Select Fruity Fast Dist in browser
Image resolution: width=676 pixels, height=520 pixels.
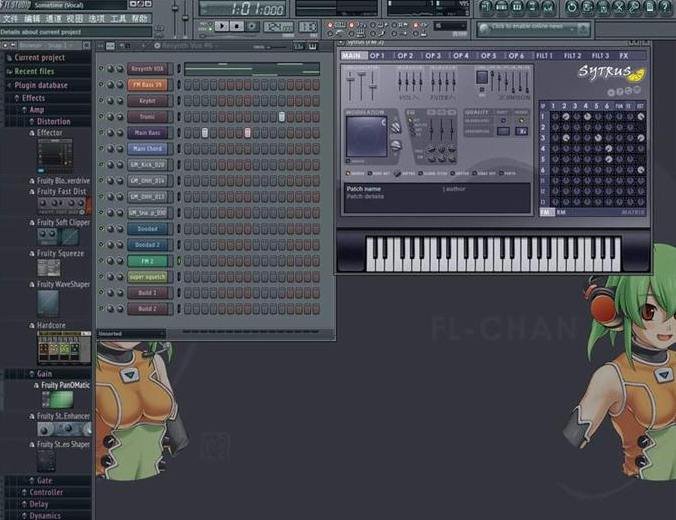(61, 191)
